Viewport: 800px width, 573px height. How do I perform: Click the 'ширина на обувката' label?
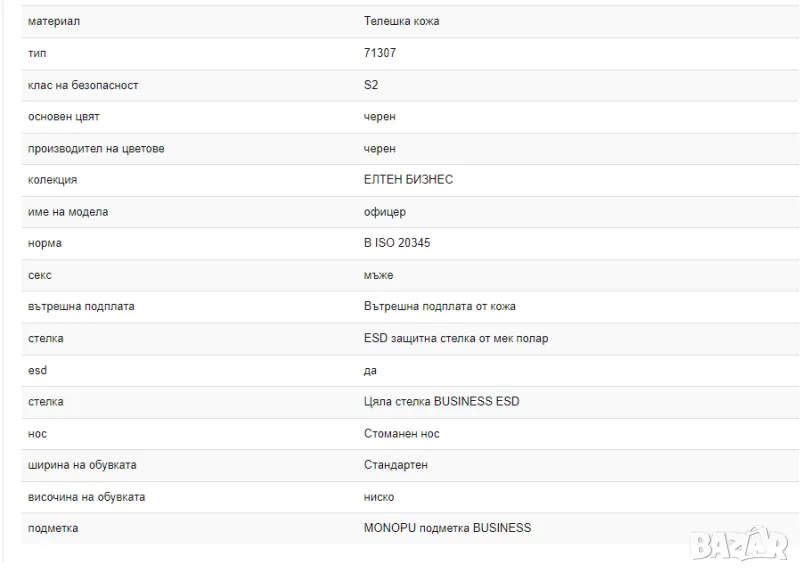click(x=82, y=465)
